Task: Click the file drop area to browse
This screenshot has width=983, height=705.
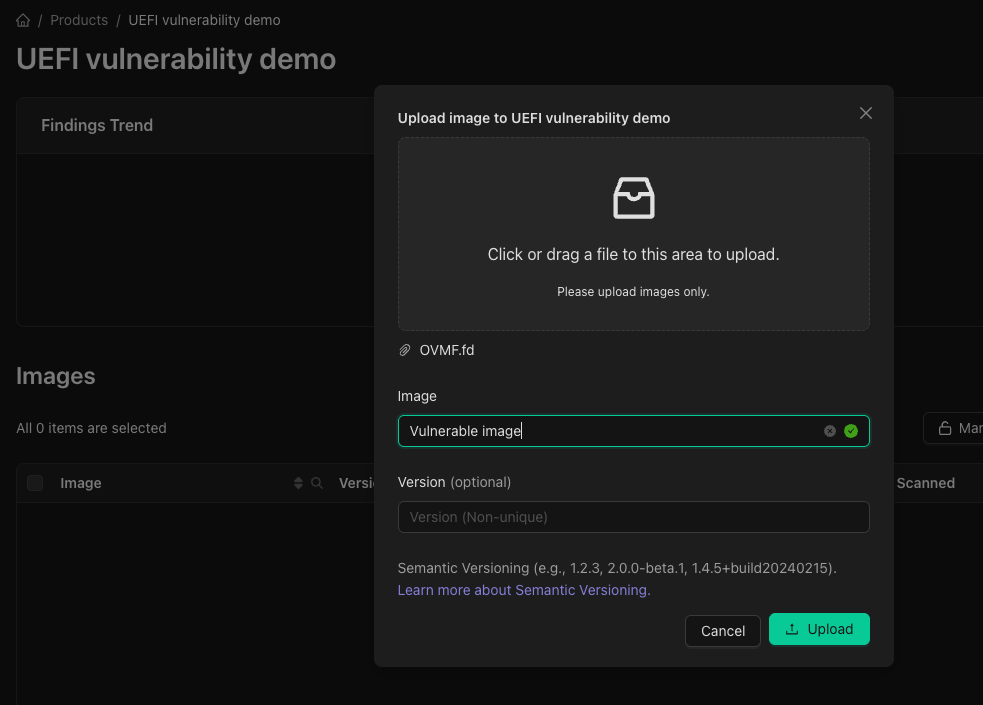Action: [x=633, y=254]
